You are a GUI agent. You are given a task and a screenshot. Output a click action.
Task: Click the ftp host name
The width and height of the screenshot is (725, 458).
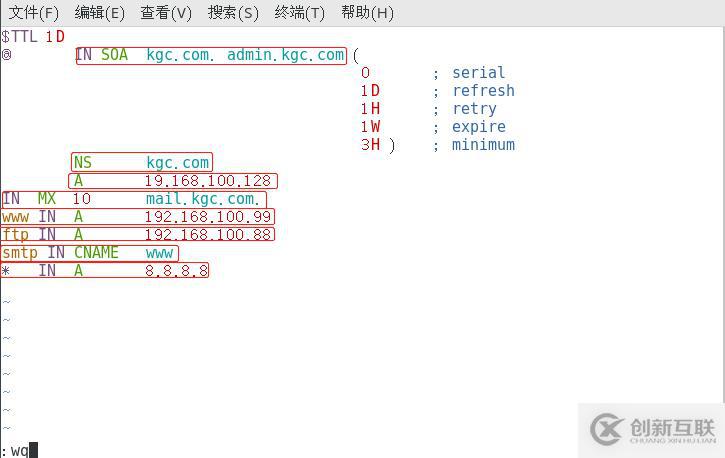pyautogui.click(x=15, y=235)
